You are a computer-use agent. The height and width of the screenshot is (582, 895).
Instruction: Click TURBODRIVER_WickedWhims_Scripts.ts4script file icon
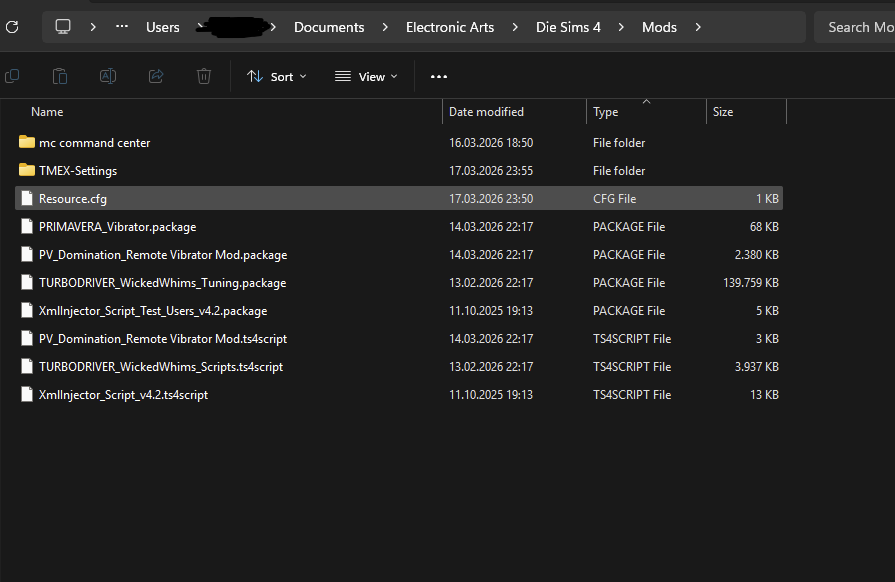click(27, 366)
